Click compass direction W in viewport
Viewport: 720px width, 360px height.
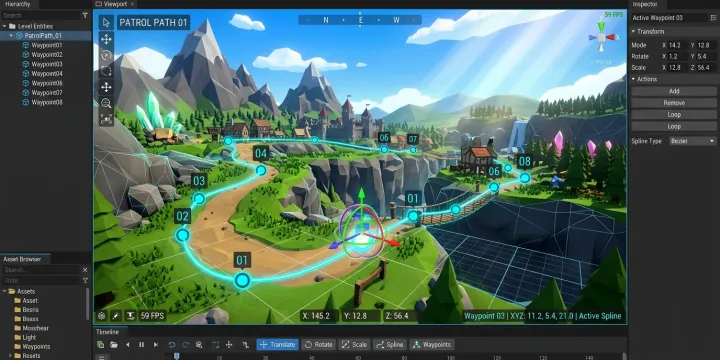[x=396, y=20]
